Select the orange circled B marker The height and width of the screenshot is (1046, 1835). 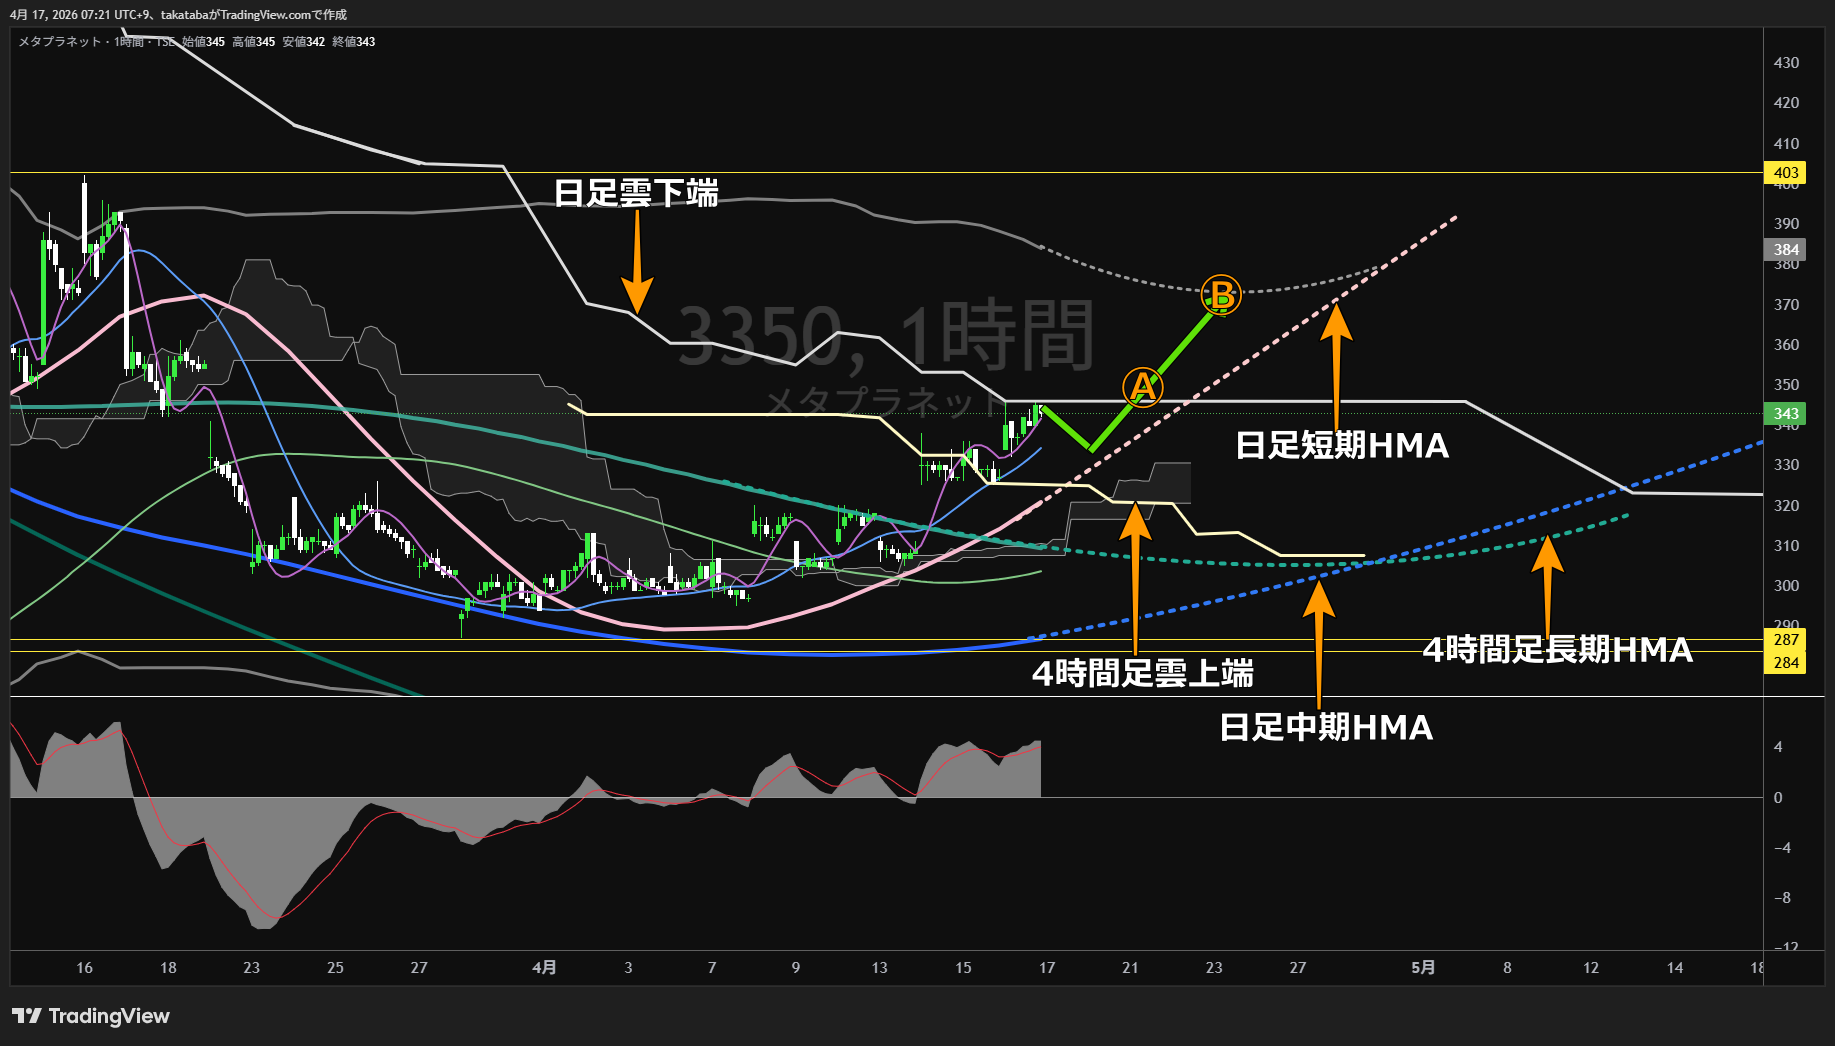(1221, 295)
